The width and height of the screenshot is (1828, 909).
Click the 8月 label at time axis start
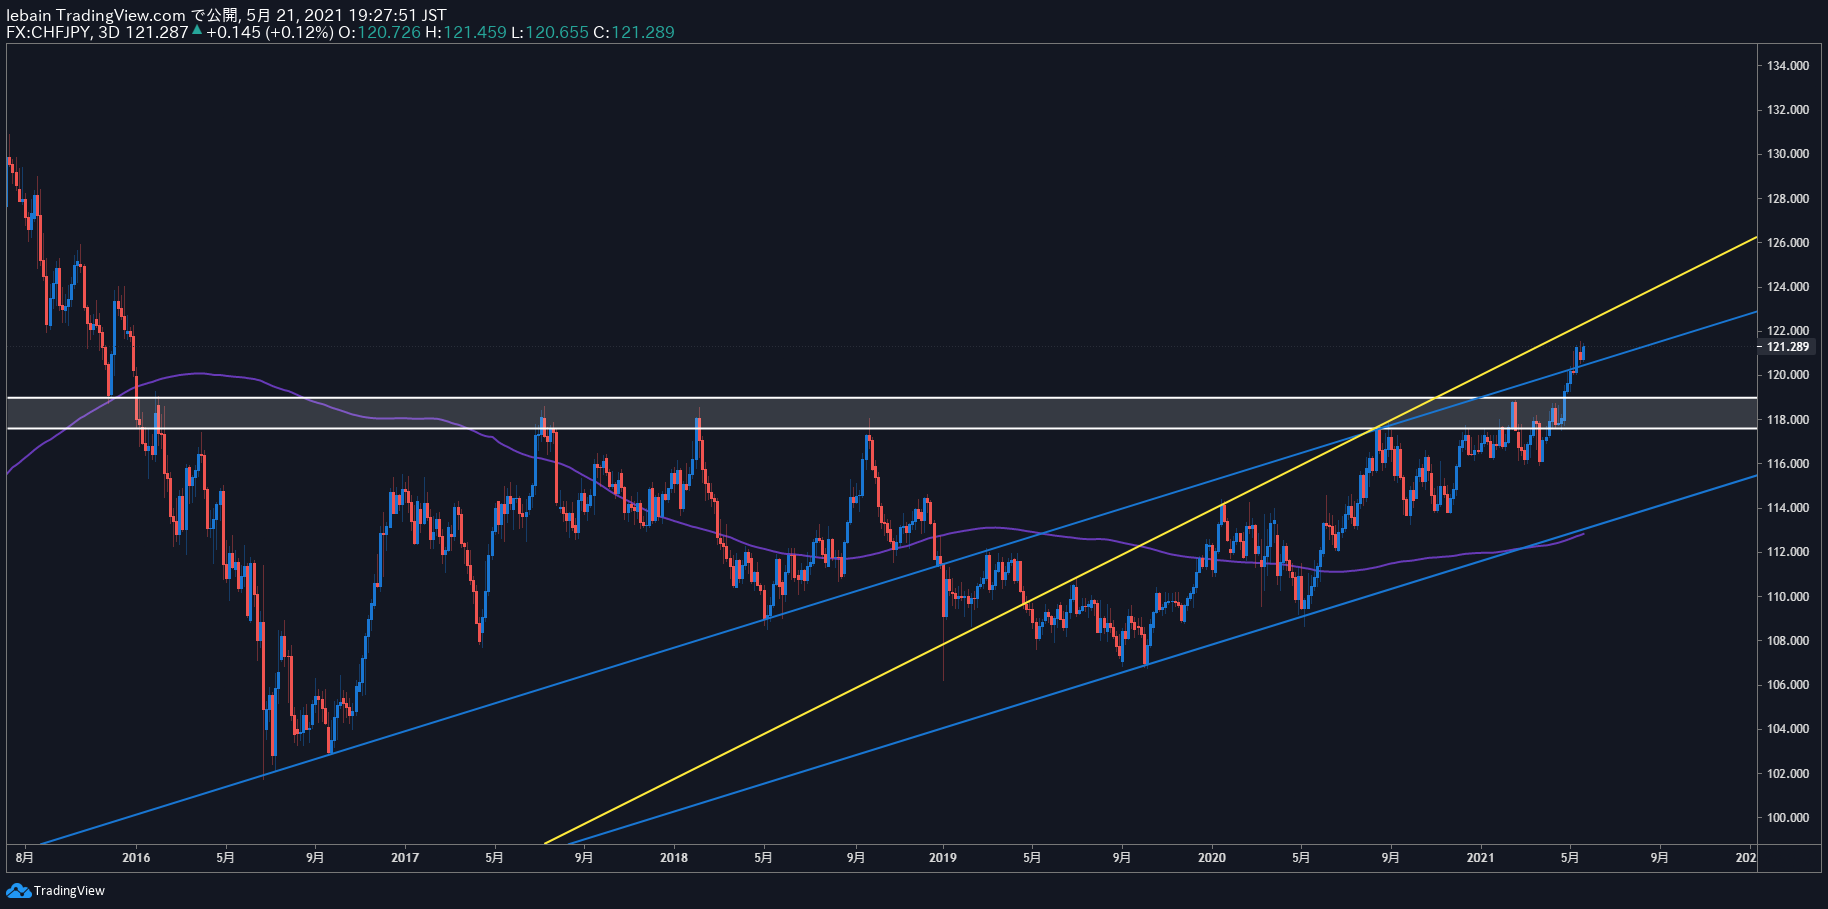[25, 857]
